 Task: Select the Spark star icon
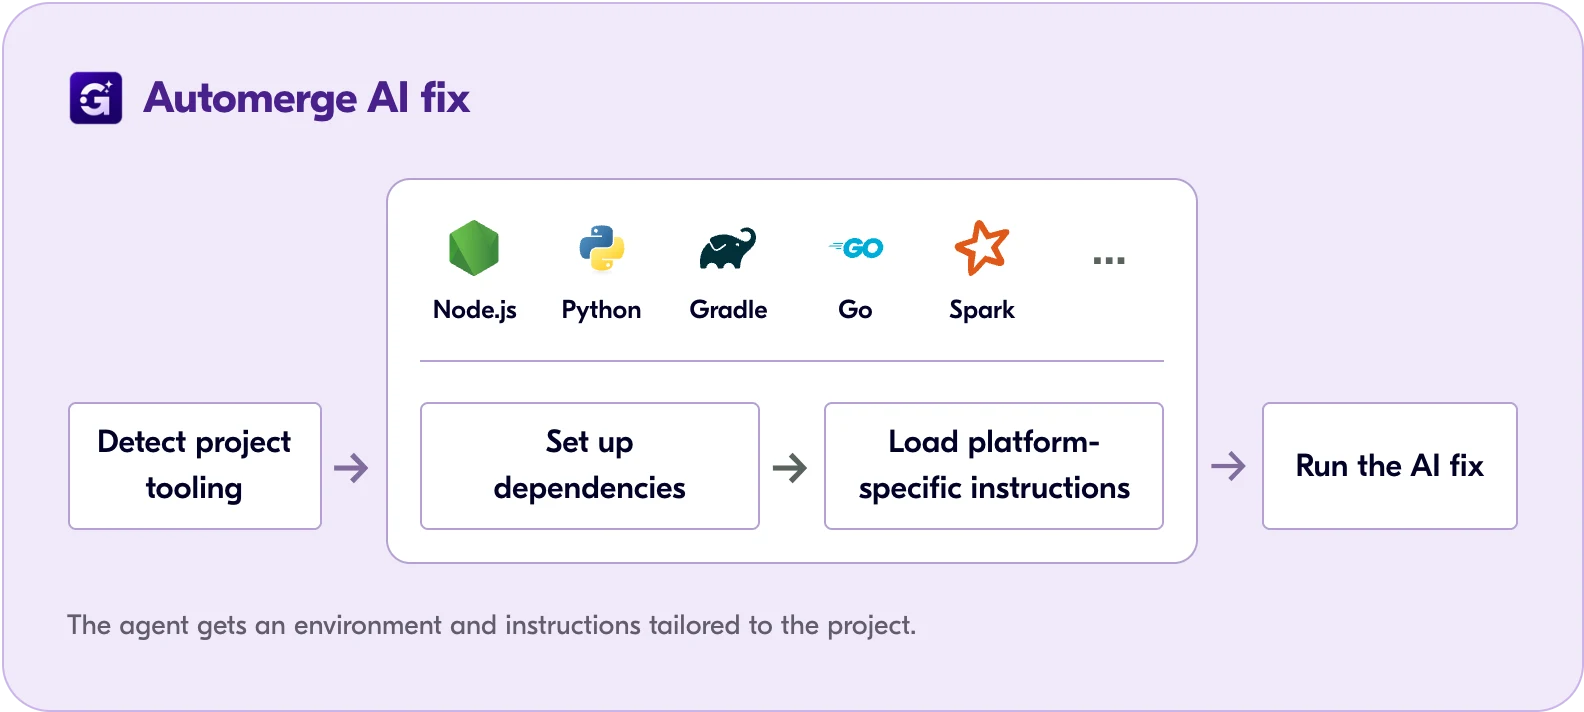pos(982,247)
